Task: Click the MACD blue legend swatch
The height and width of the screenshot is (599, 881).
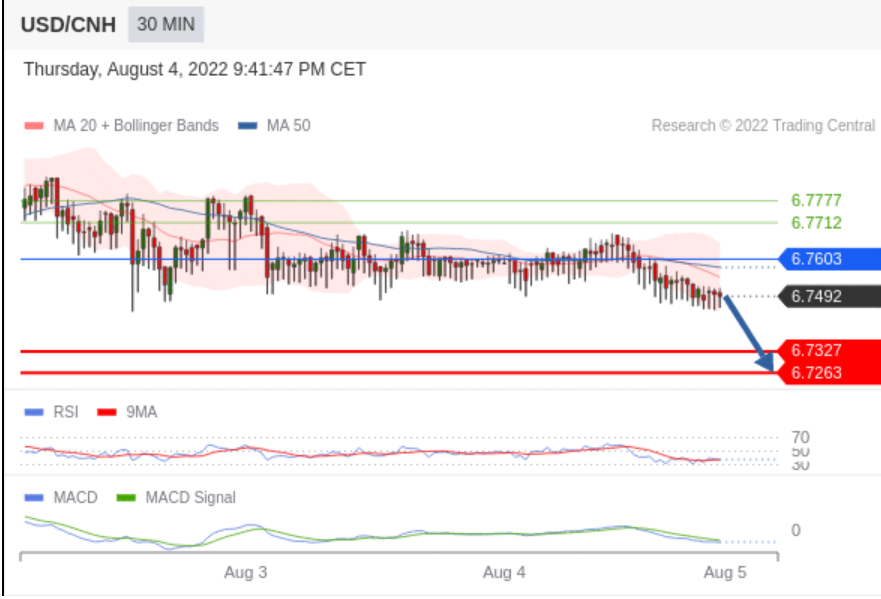Action: (34, 498)
